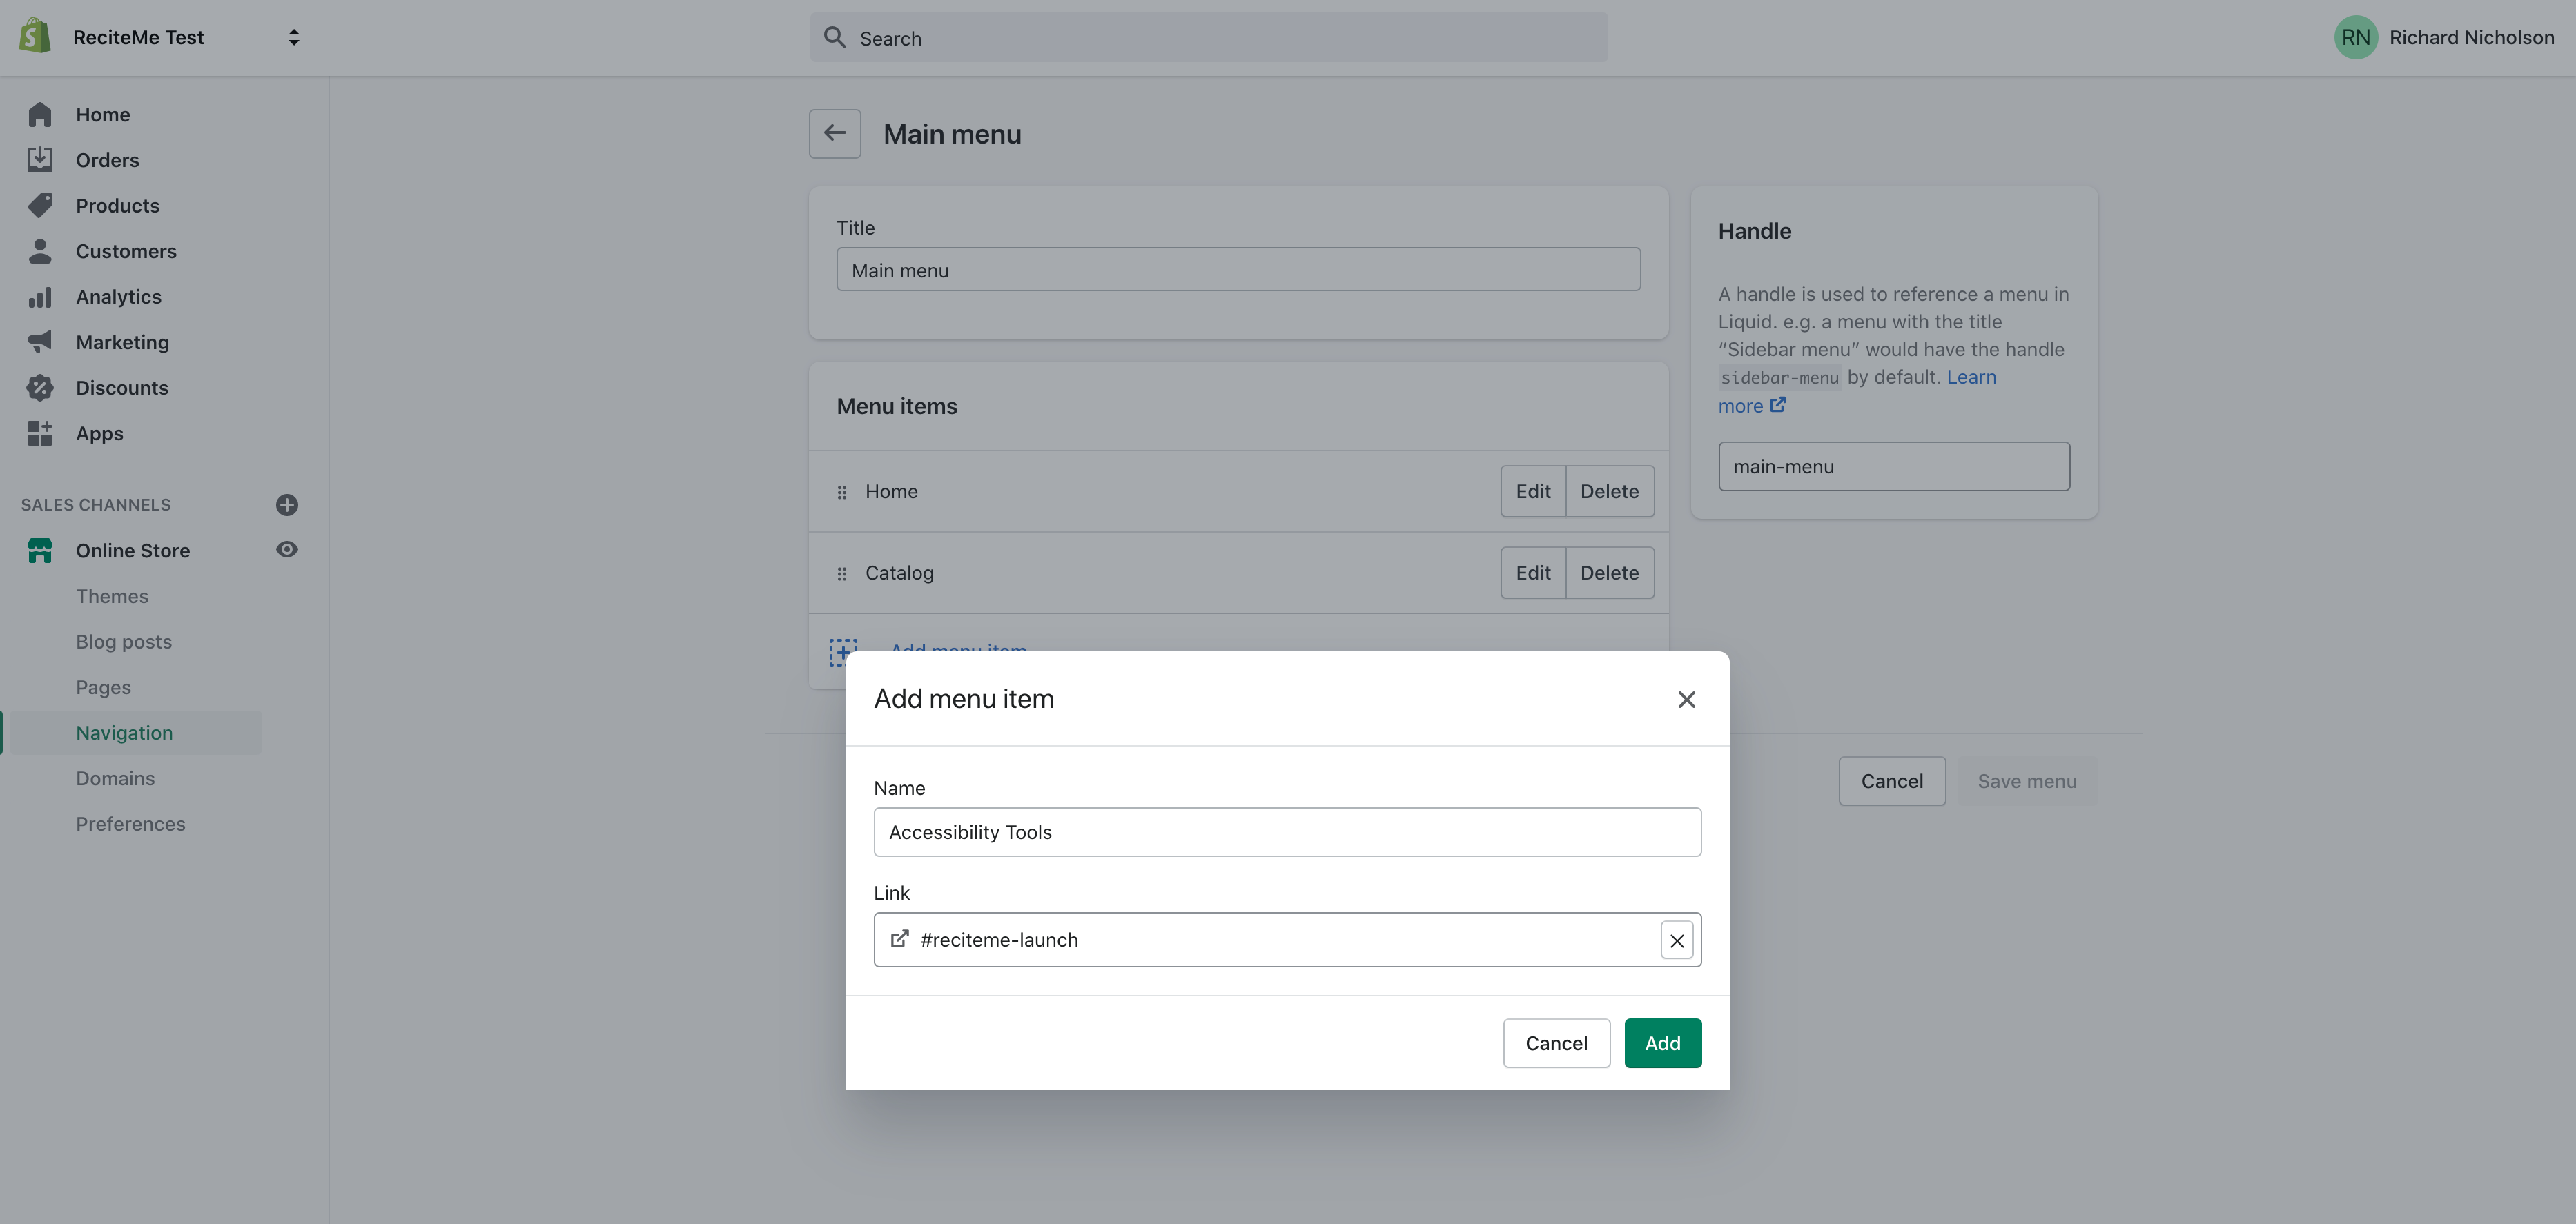Open Pages in sidebar

pyautogui.click(x=103, y=687)
